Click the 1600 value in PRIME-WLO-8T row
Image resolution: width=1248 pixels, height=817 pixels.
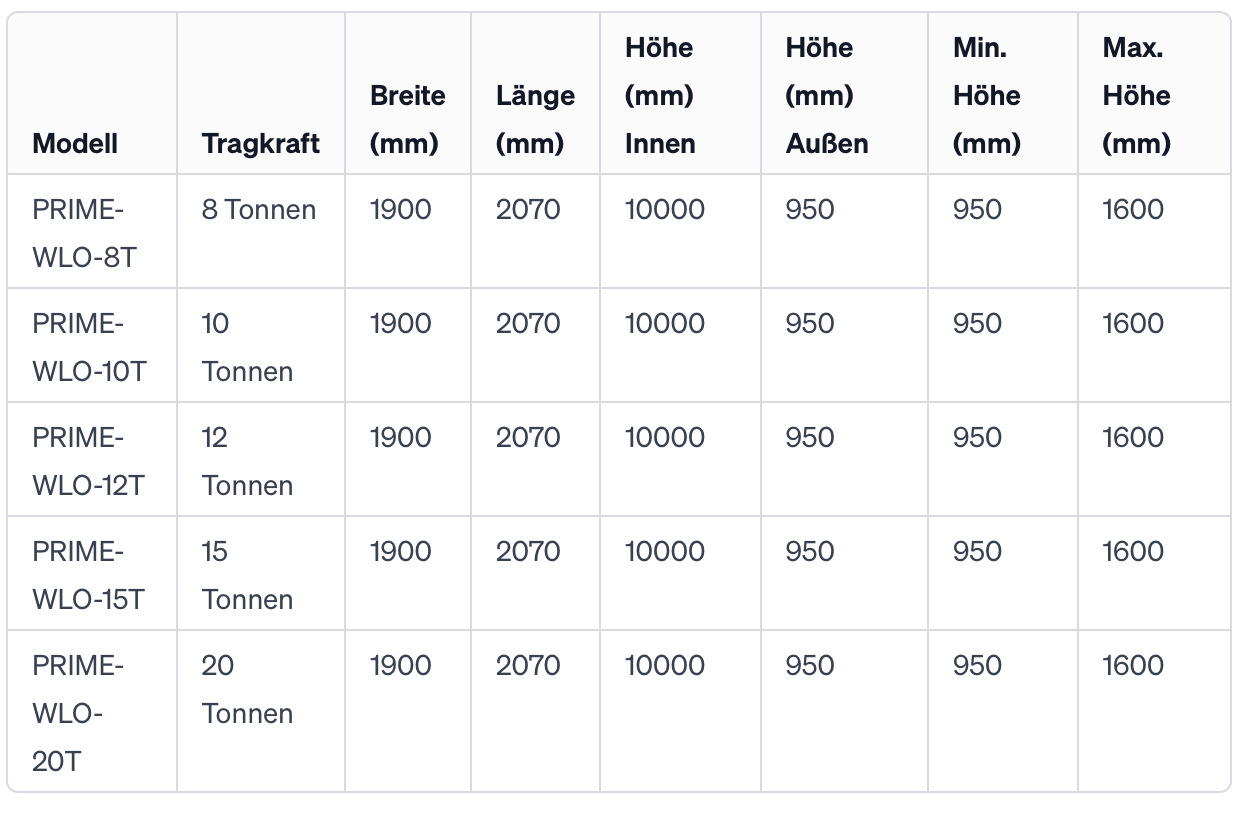click(x=1133, y=209)
